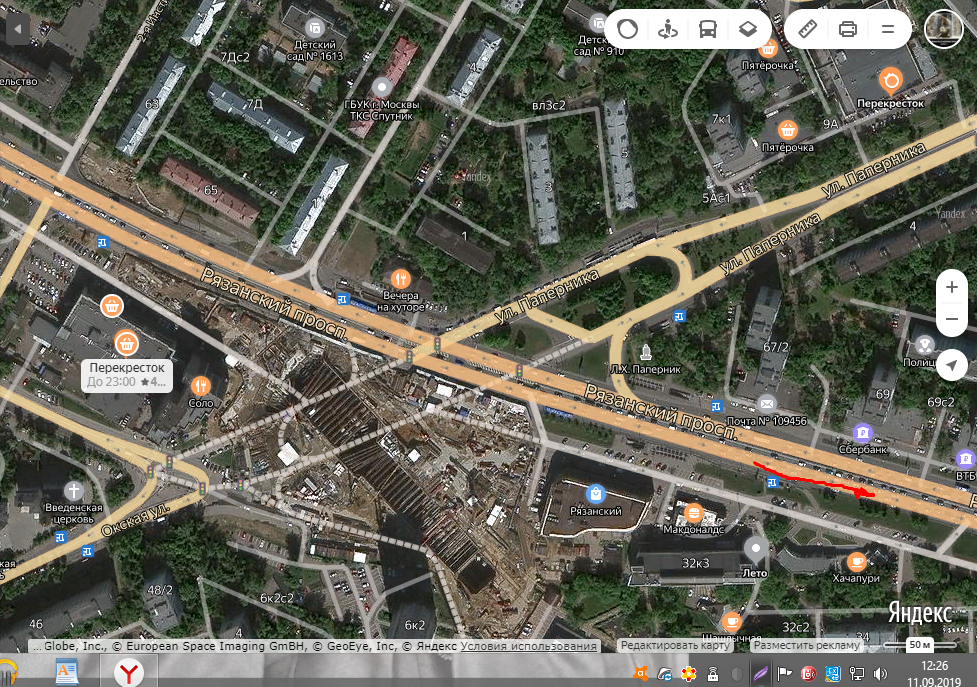Zoom out with the minus button
Screen dimensions: 977x687
951,319
